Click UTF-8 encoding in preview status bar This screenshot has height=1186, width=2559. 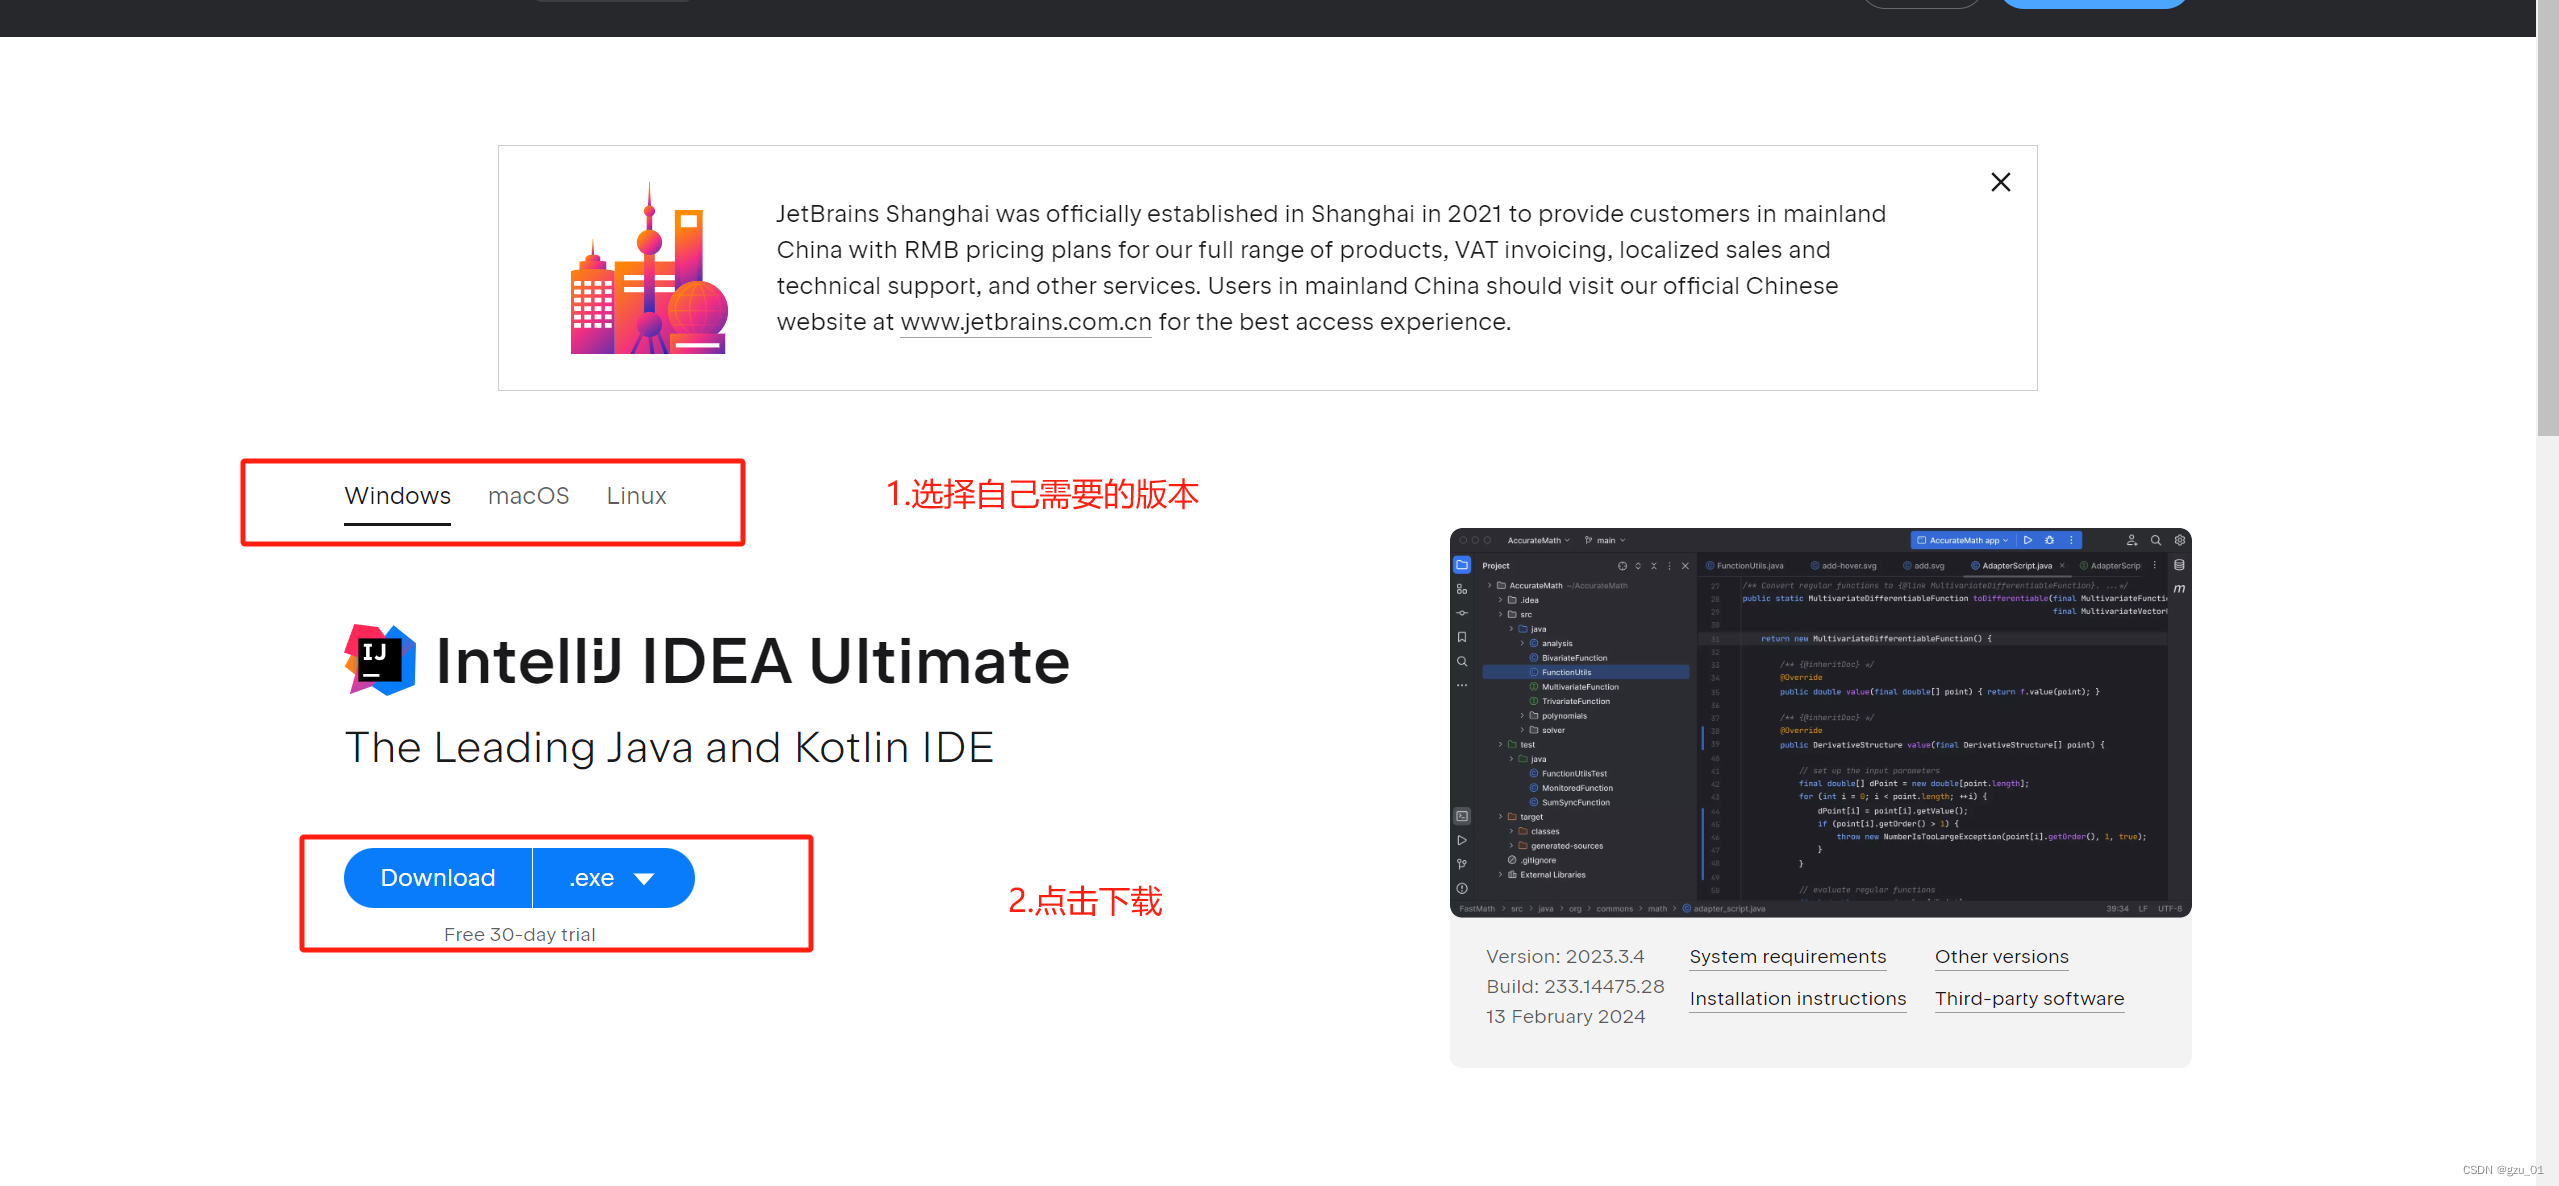2170,909
